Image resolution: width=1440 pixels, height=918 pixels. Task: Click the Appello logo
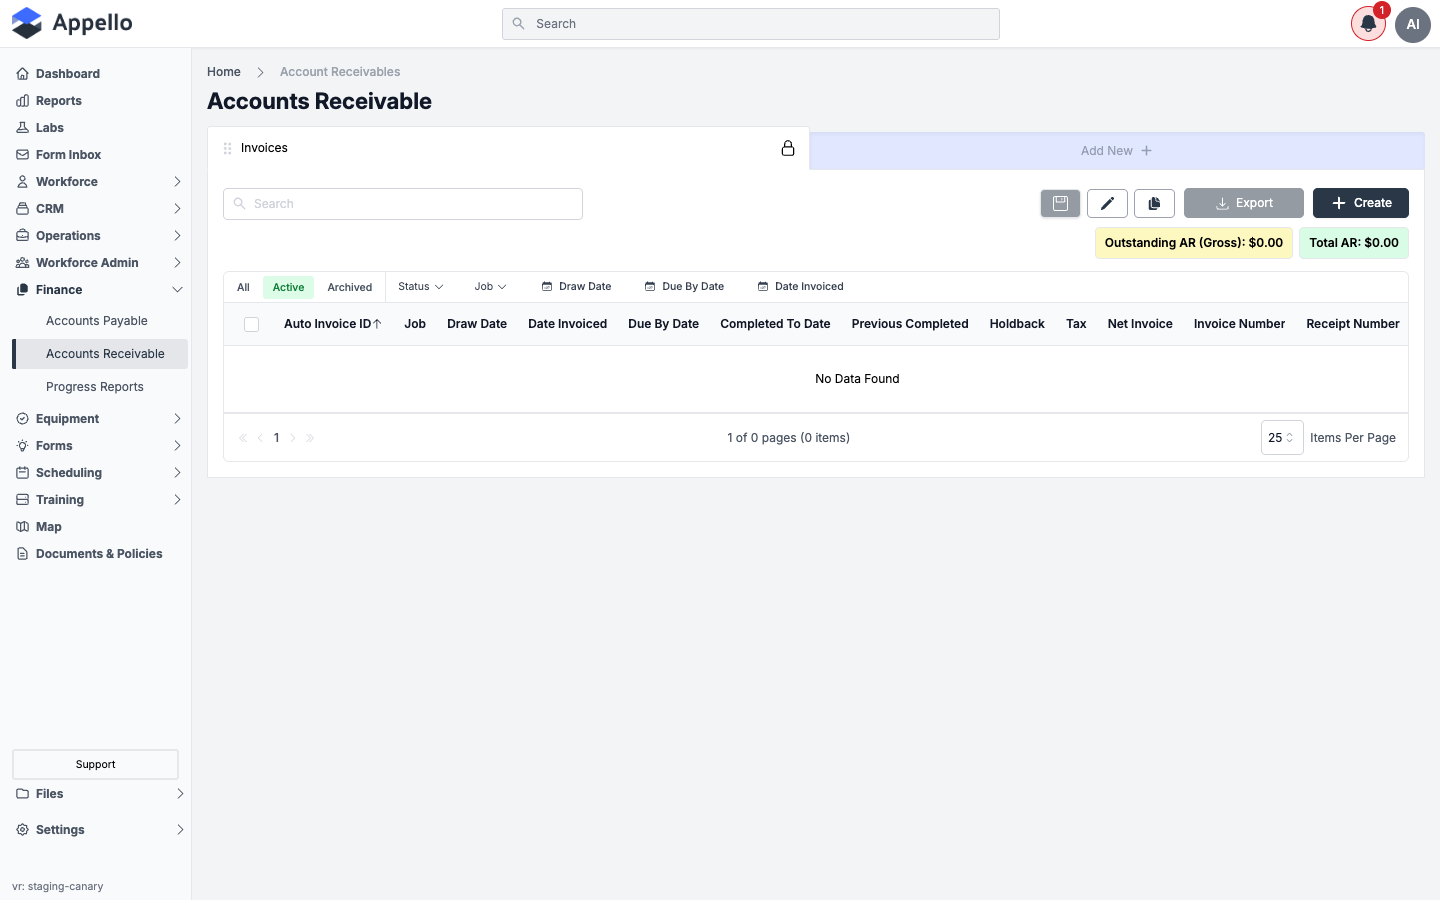coord(72,23)
